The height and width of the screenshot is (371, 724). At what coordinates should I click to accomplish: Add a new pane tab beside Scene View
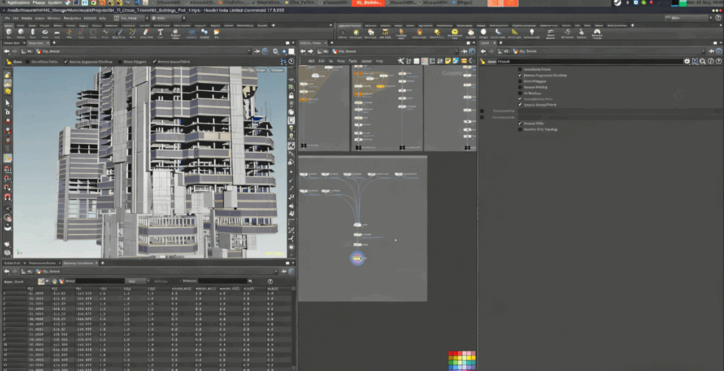click(x=54, y=43)
